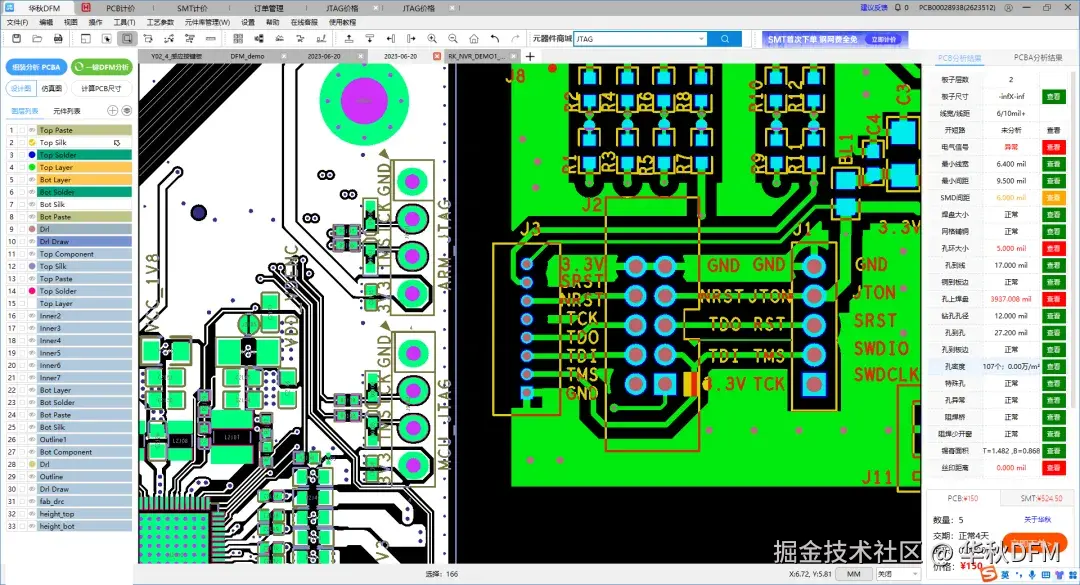
Task: Tick the checkbox for Bot Paste row 8
Action: click(22, 217)
